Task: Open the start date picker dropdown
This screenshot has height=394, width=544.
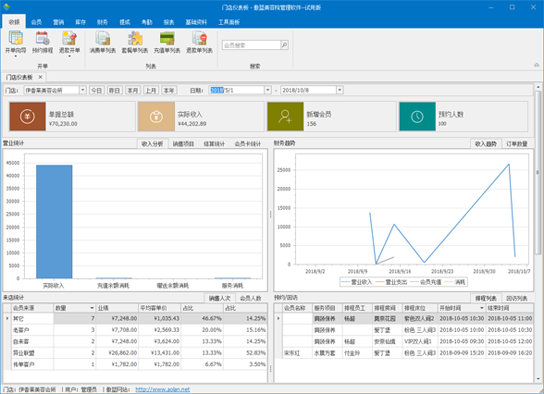Action: [x=268, y=90]
